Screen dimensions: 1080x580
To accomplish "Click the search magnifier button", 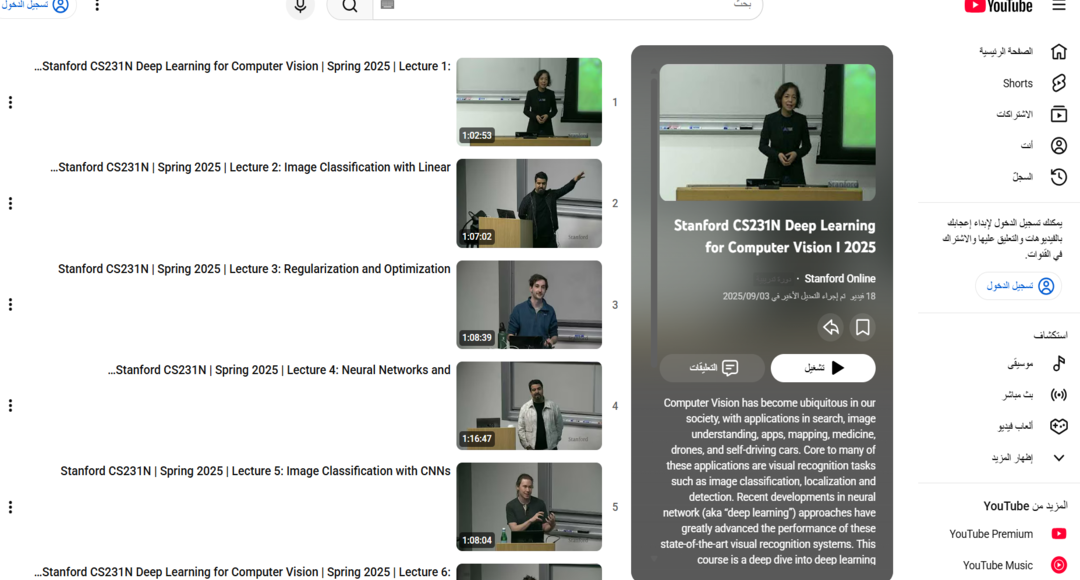I will coord(349,6).
